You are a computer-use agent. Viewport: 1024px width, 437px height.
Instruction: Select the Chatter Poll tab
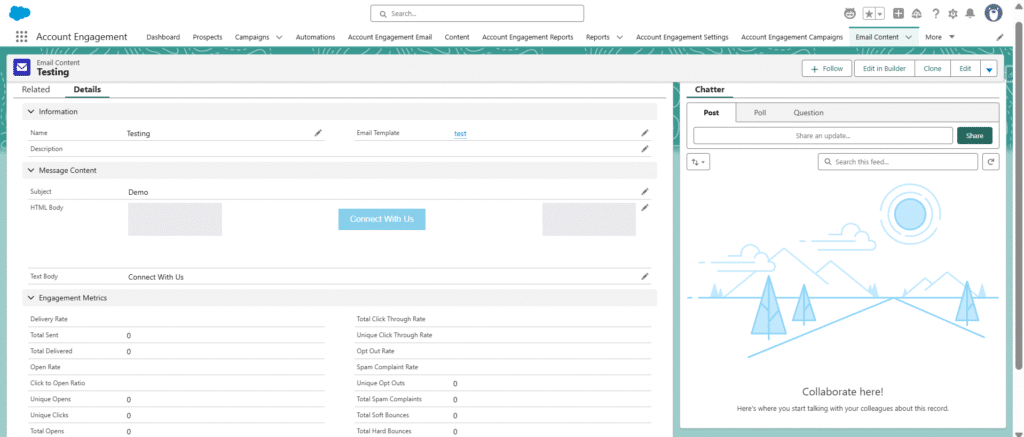(x=760, y=112)
